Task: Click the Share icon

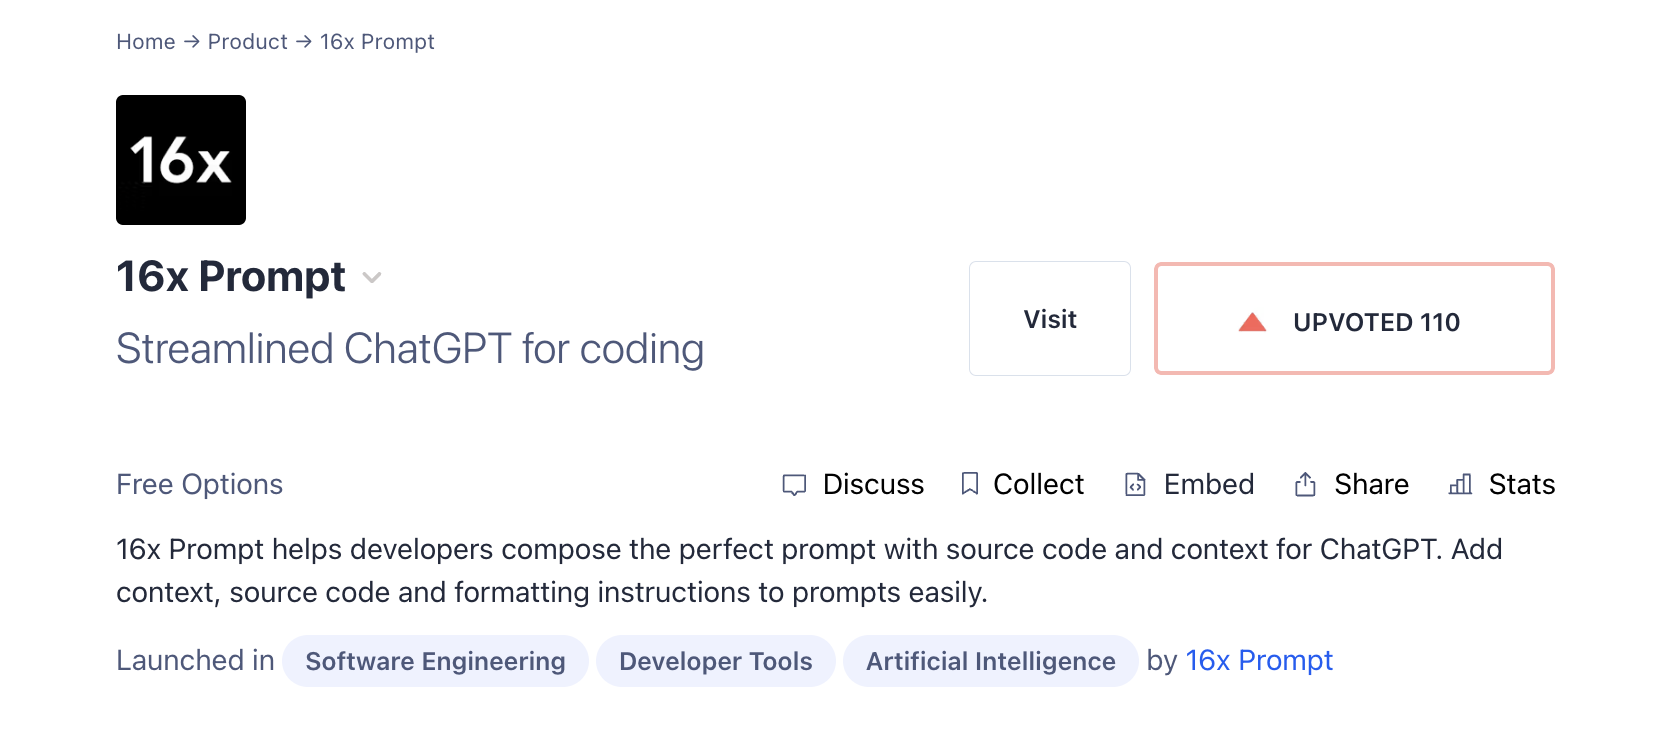Action: coord(1305,483)
